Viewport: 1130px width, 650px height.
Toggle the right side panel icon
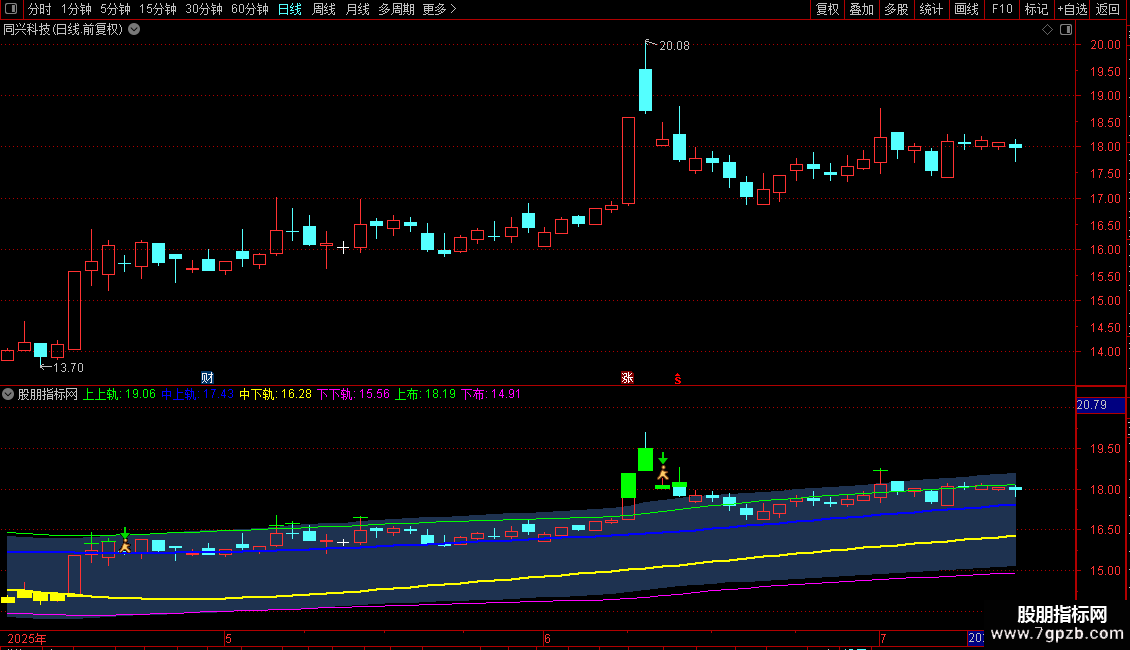(1066, 30)
